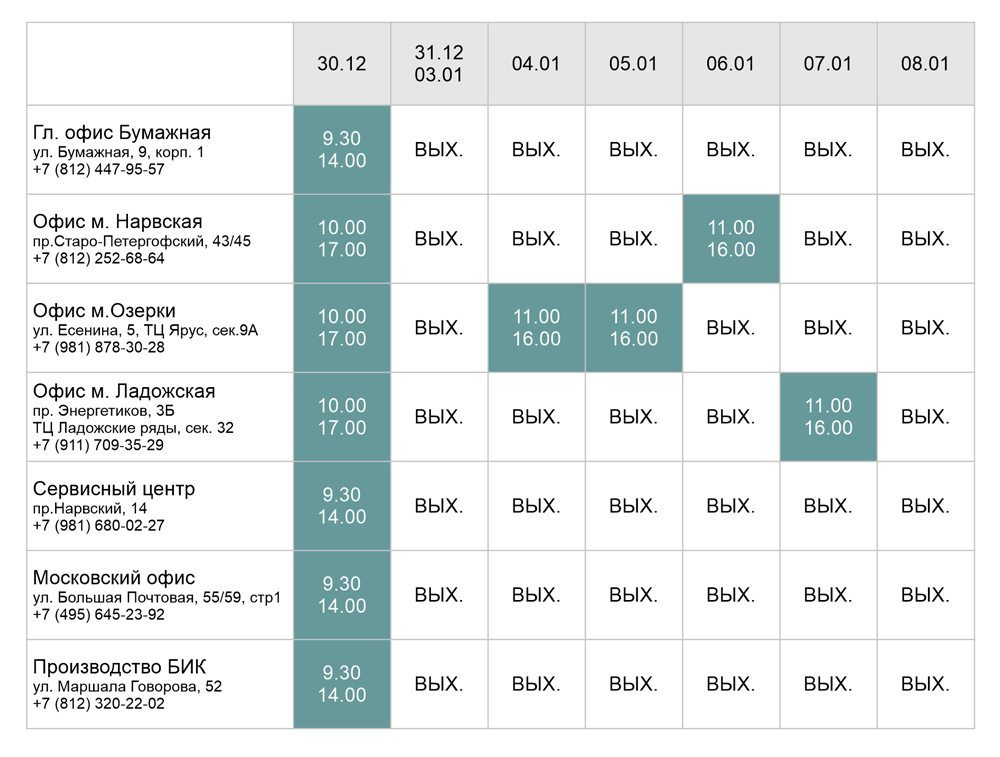The width and height of the screenshot is (1000, 757).
Task: Click Озерки office 05.01 hours cell
Action: pyautogui.click(x=634, y=328)
